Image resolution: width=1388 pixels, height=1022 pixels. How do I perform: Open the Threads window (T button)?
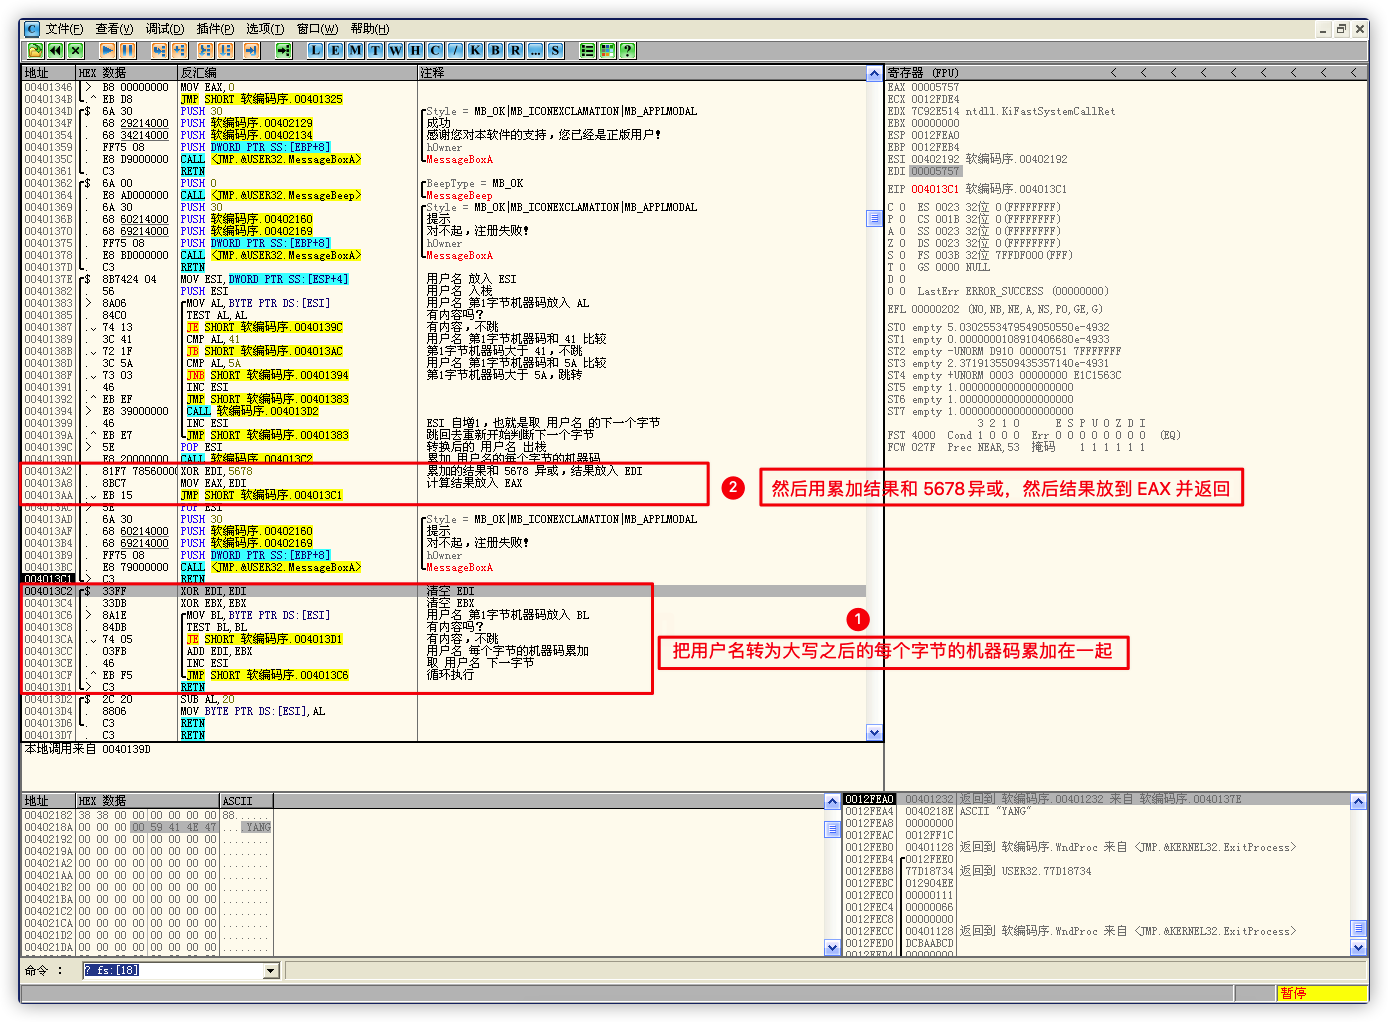click(375, 50)
